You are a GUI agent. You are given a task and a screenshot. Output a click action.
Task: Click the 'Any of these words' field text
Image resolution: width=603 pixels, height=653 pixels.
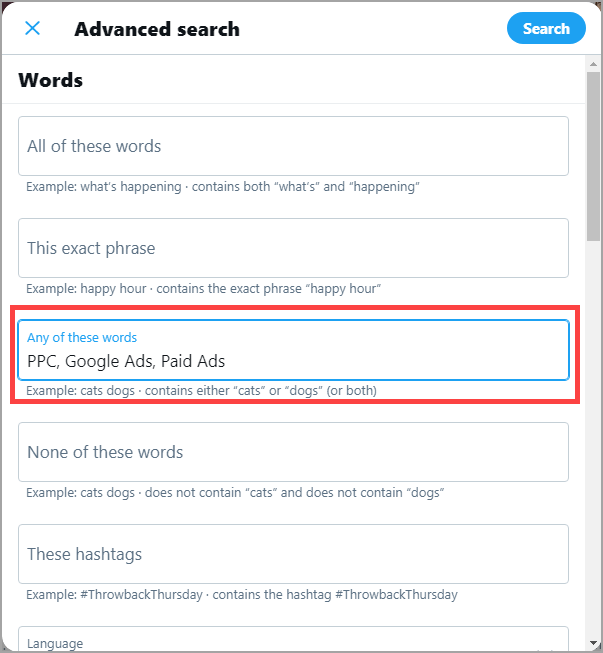coord(126,362)
